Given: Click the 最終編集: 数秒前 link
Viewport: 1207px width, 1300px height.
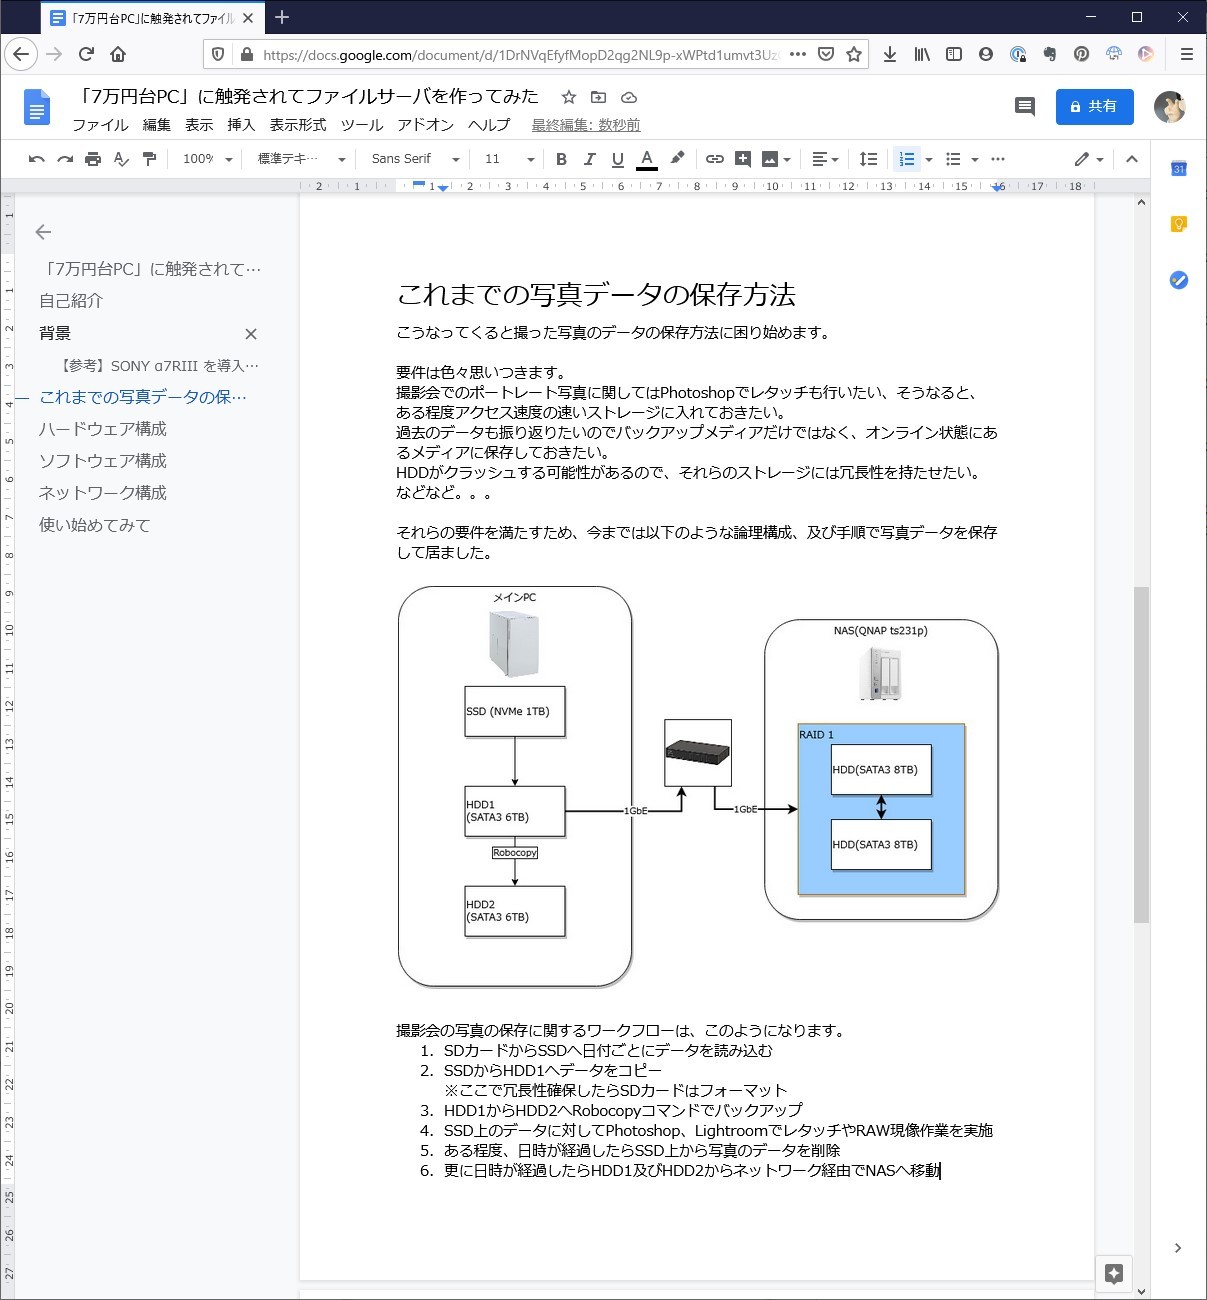Looking at the screenshot, I should click(586, 125).
